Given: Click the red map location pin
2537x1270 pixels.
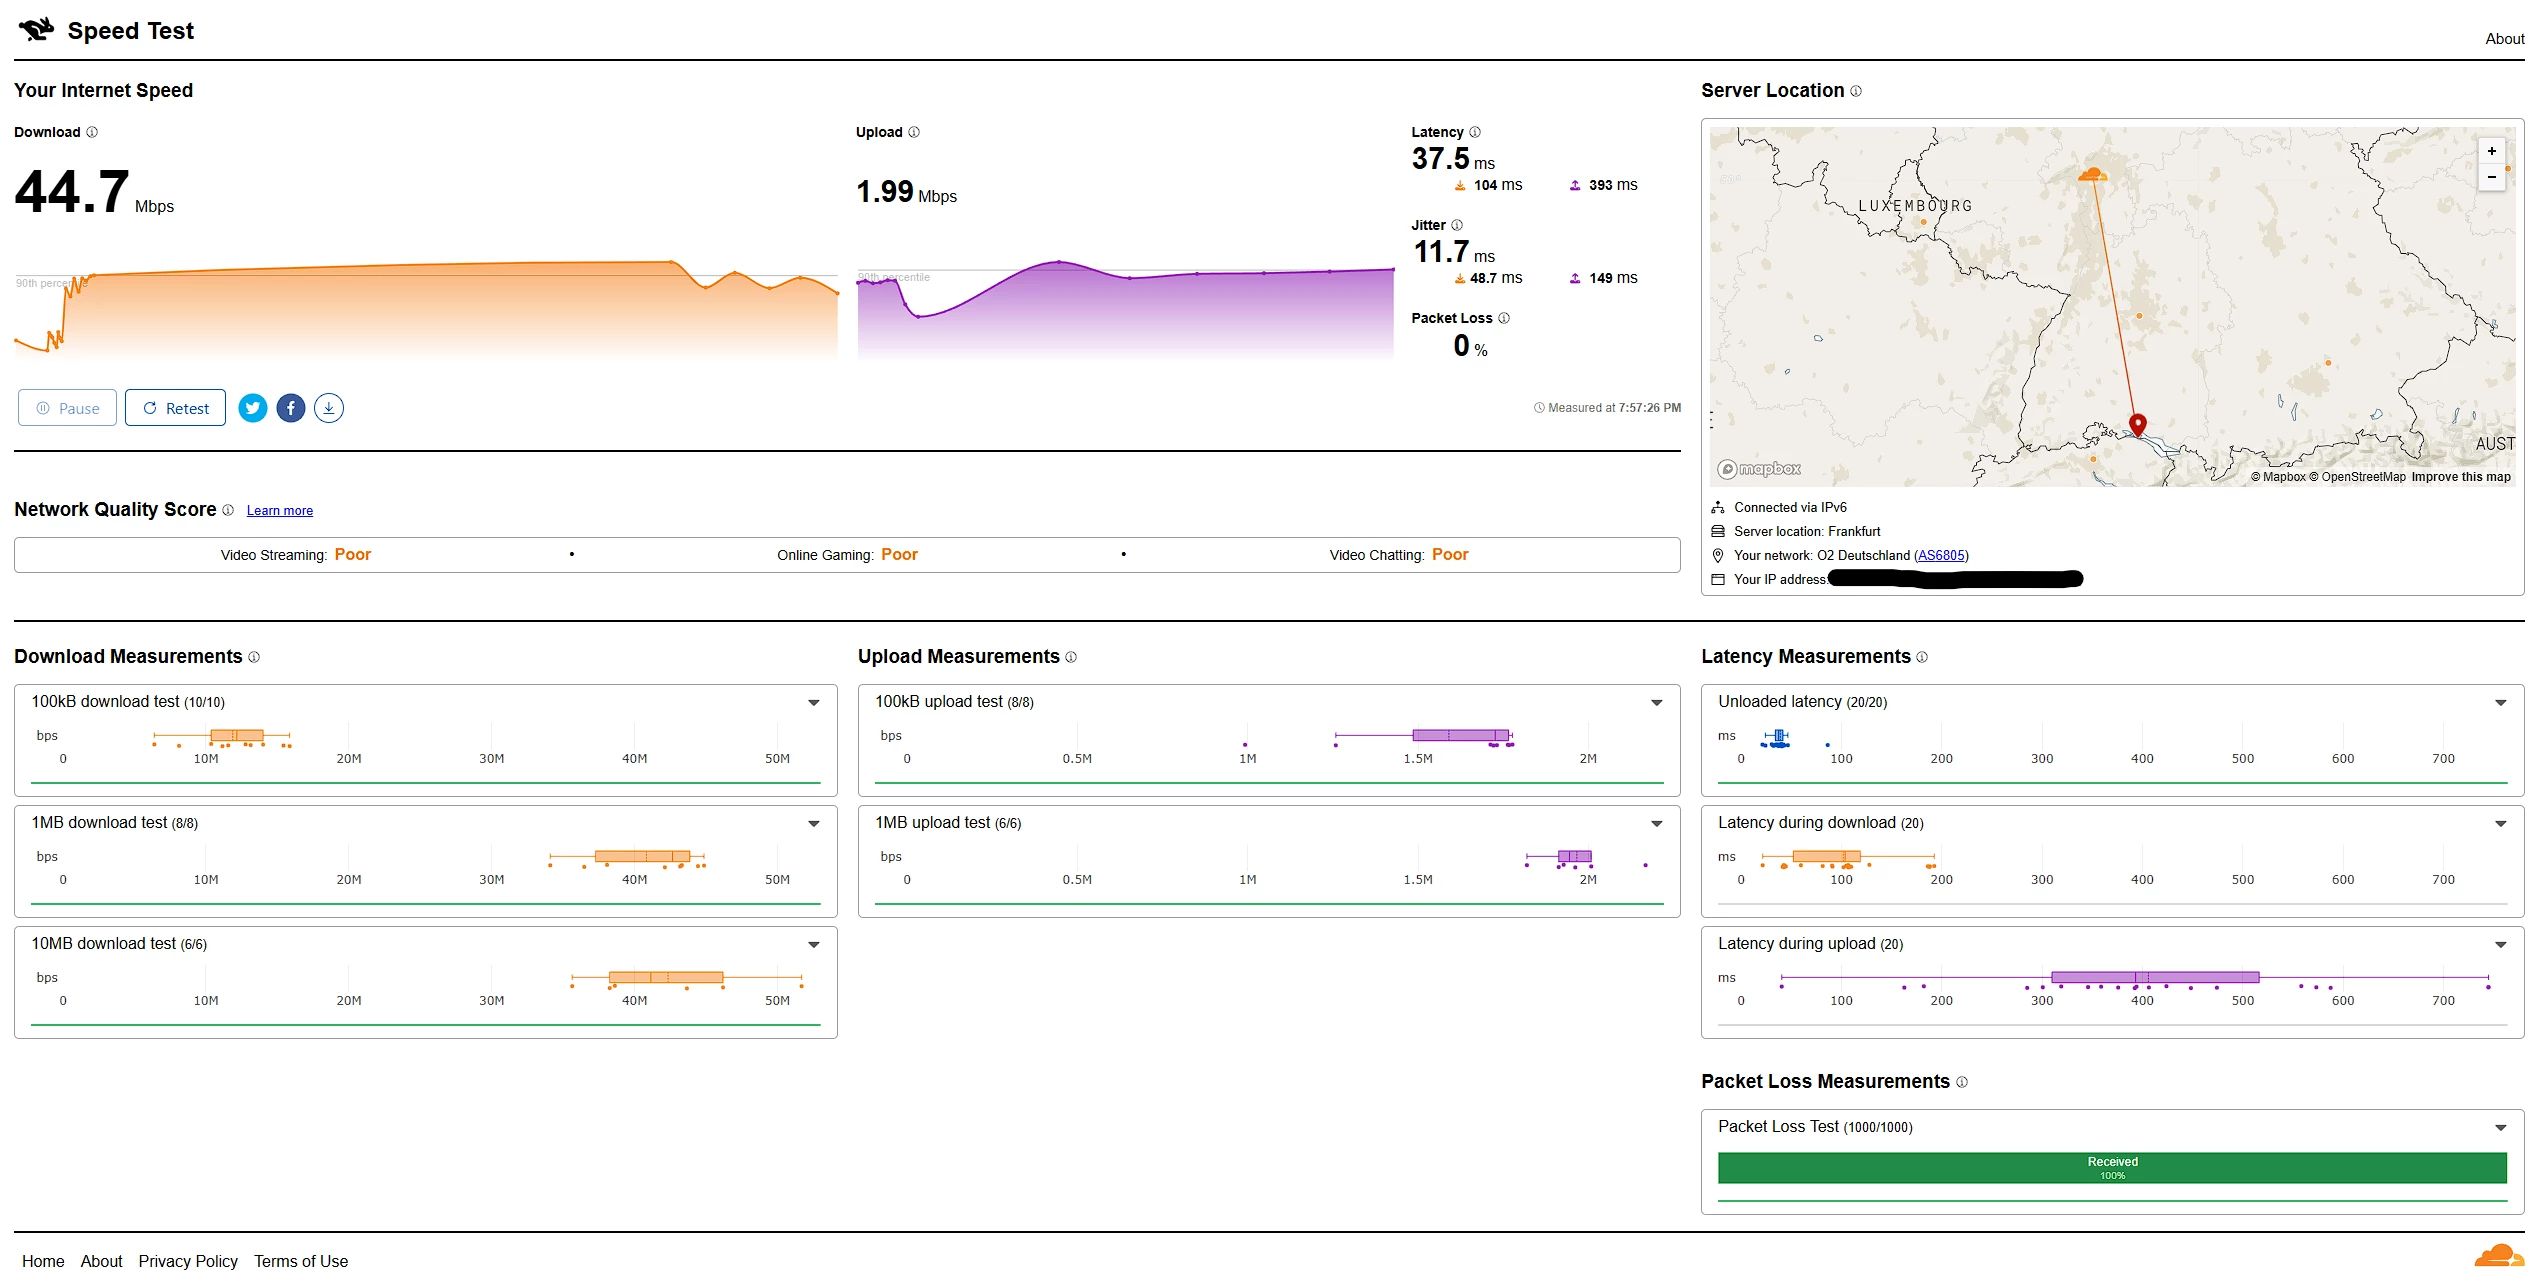Looking at the screenshot, I should (x=2138, y=424).
